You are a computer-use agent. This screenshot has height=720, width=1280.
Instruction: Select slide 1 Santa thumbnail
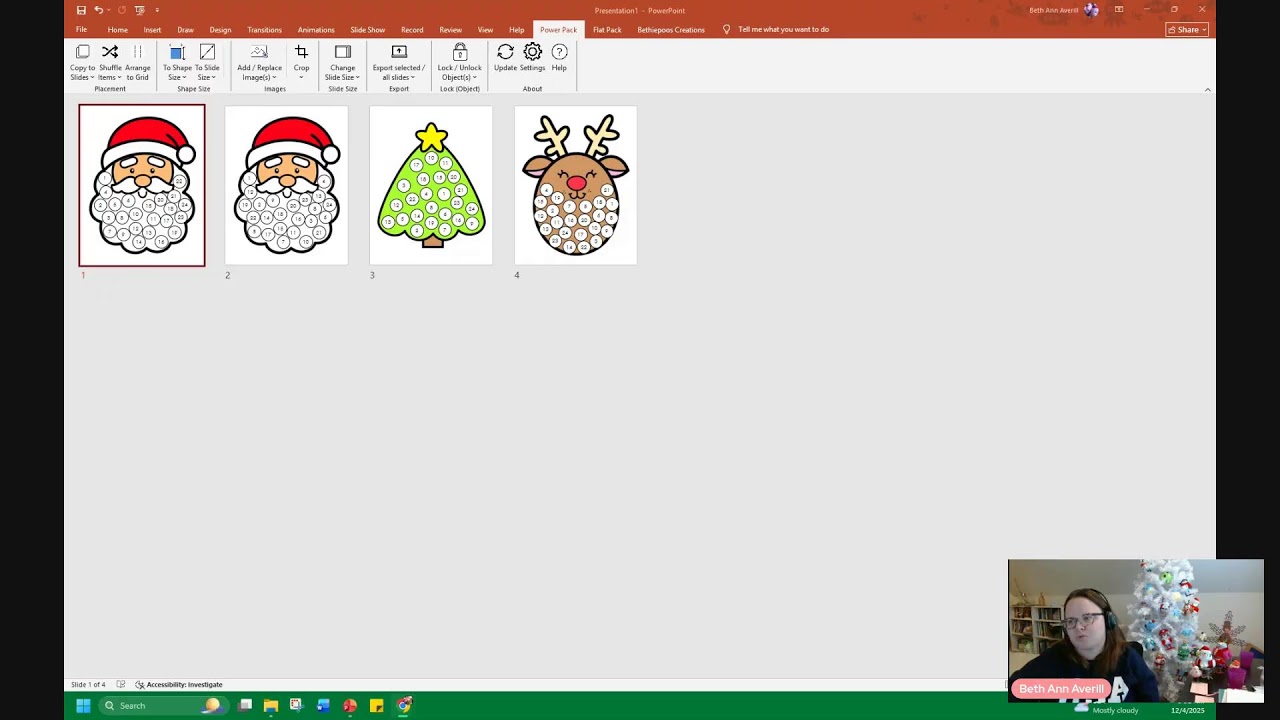click(142, 185)
